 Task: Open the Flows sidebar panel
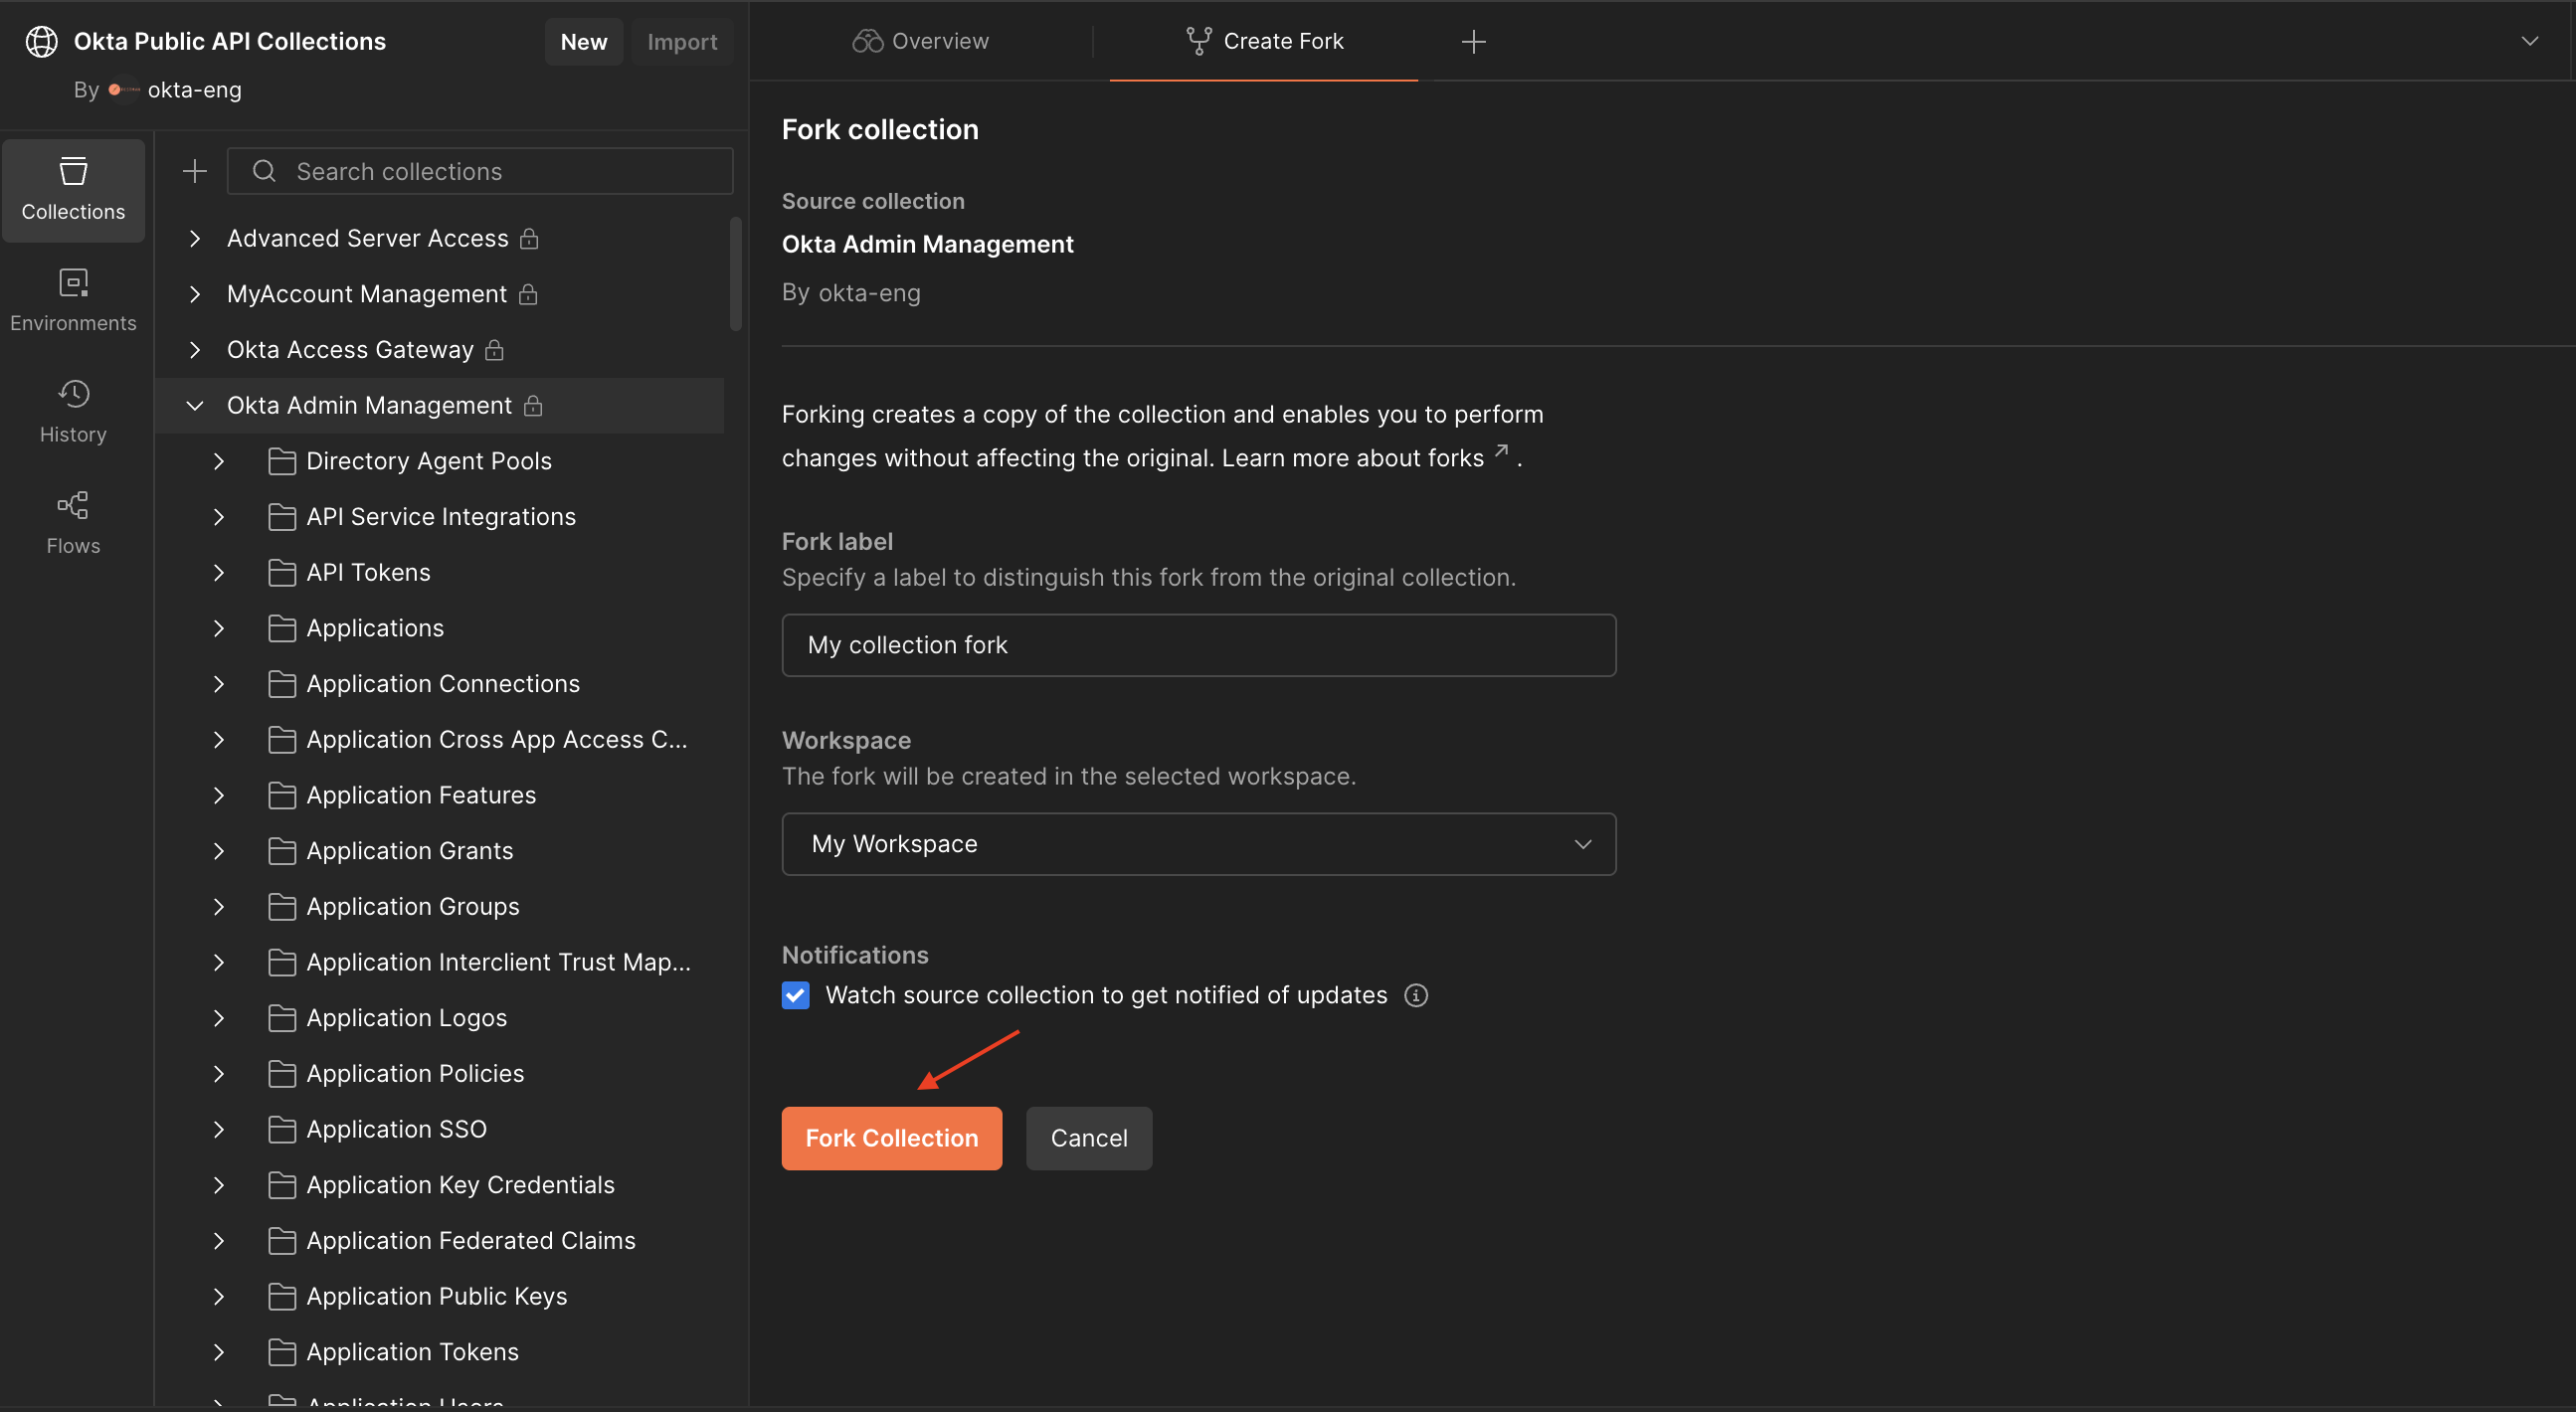(73, 522)
